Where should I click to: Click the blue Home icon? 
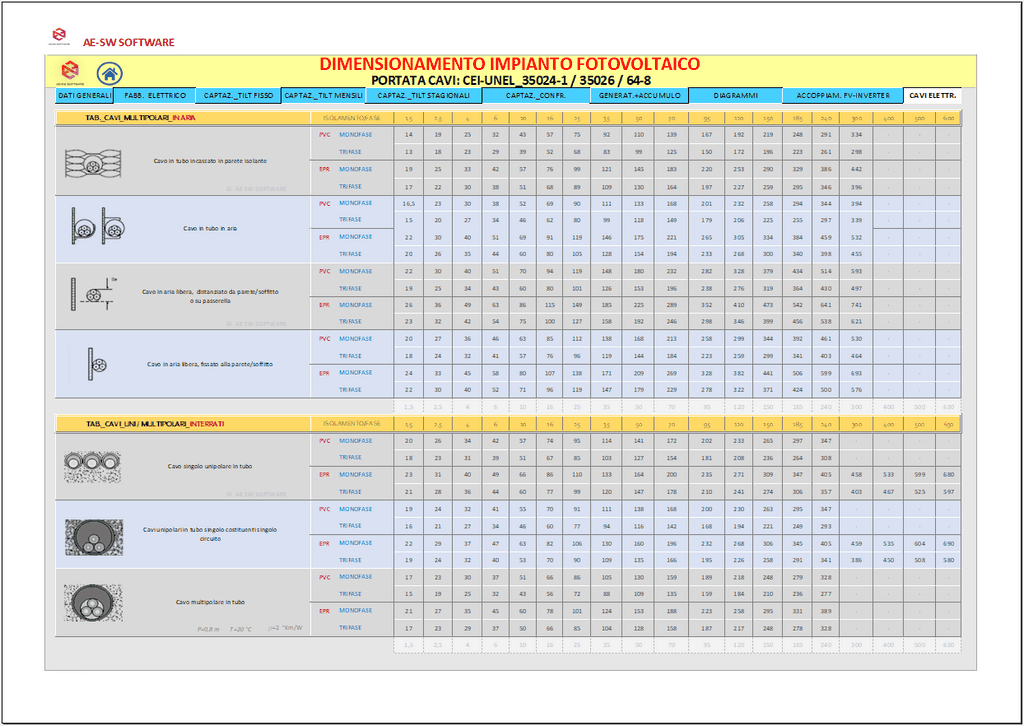click(x=109, y=73)
